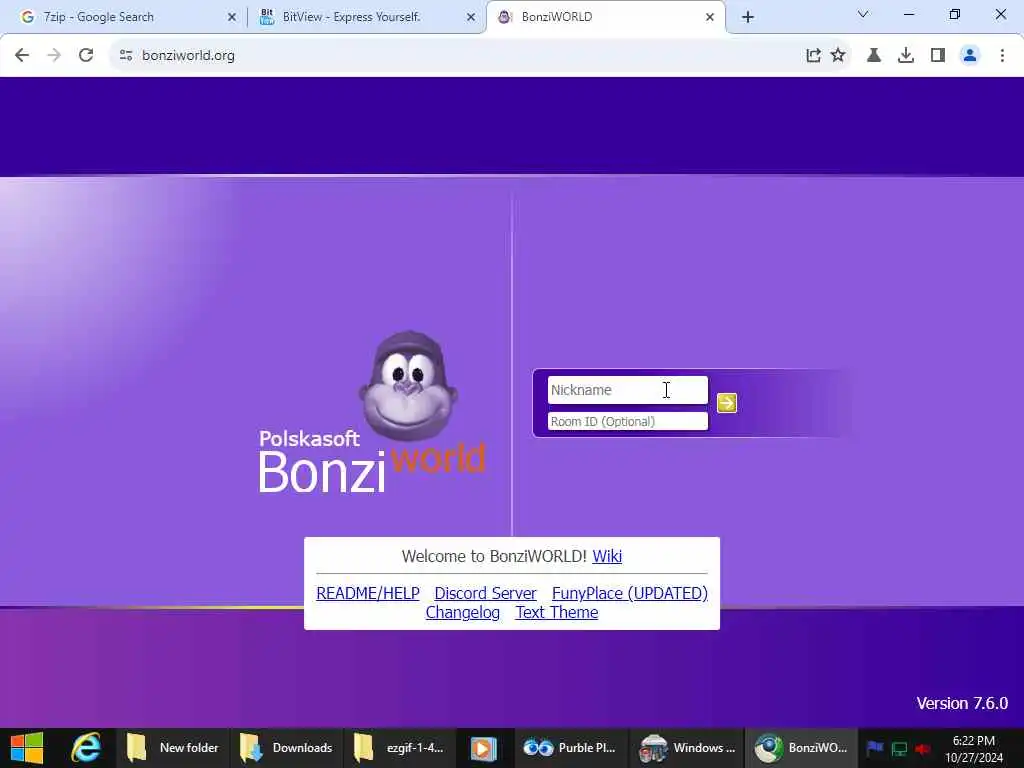
Task: Close the 7zip - Google Search tab
Action: click(x=231, y=17)
